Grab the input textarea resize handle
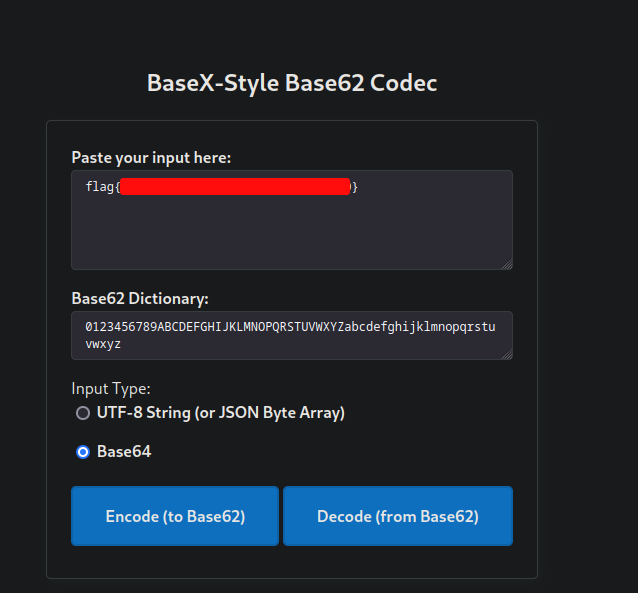The width and height of the screenshot is (638, 593). 507,264
